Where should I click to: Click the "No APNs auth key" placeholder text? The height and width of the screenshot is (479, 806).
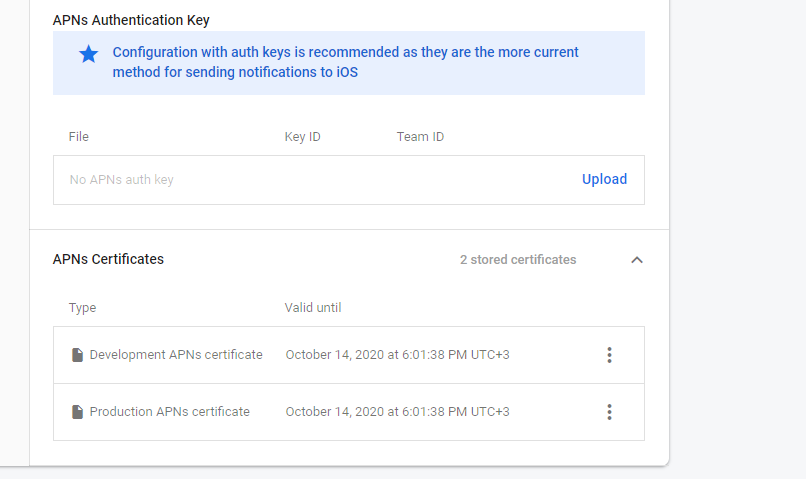[121, 180]
